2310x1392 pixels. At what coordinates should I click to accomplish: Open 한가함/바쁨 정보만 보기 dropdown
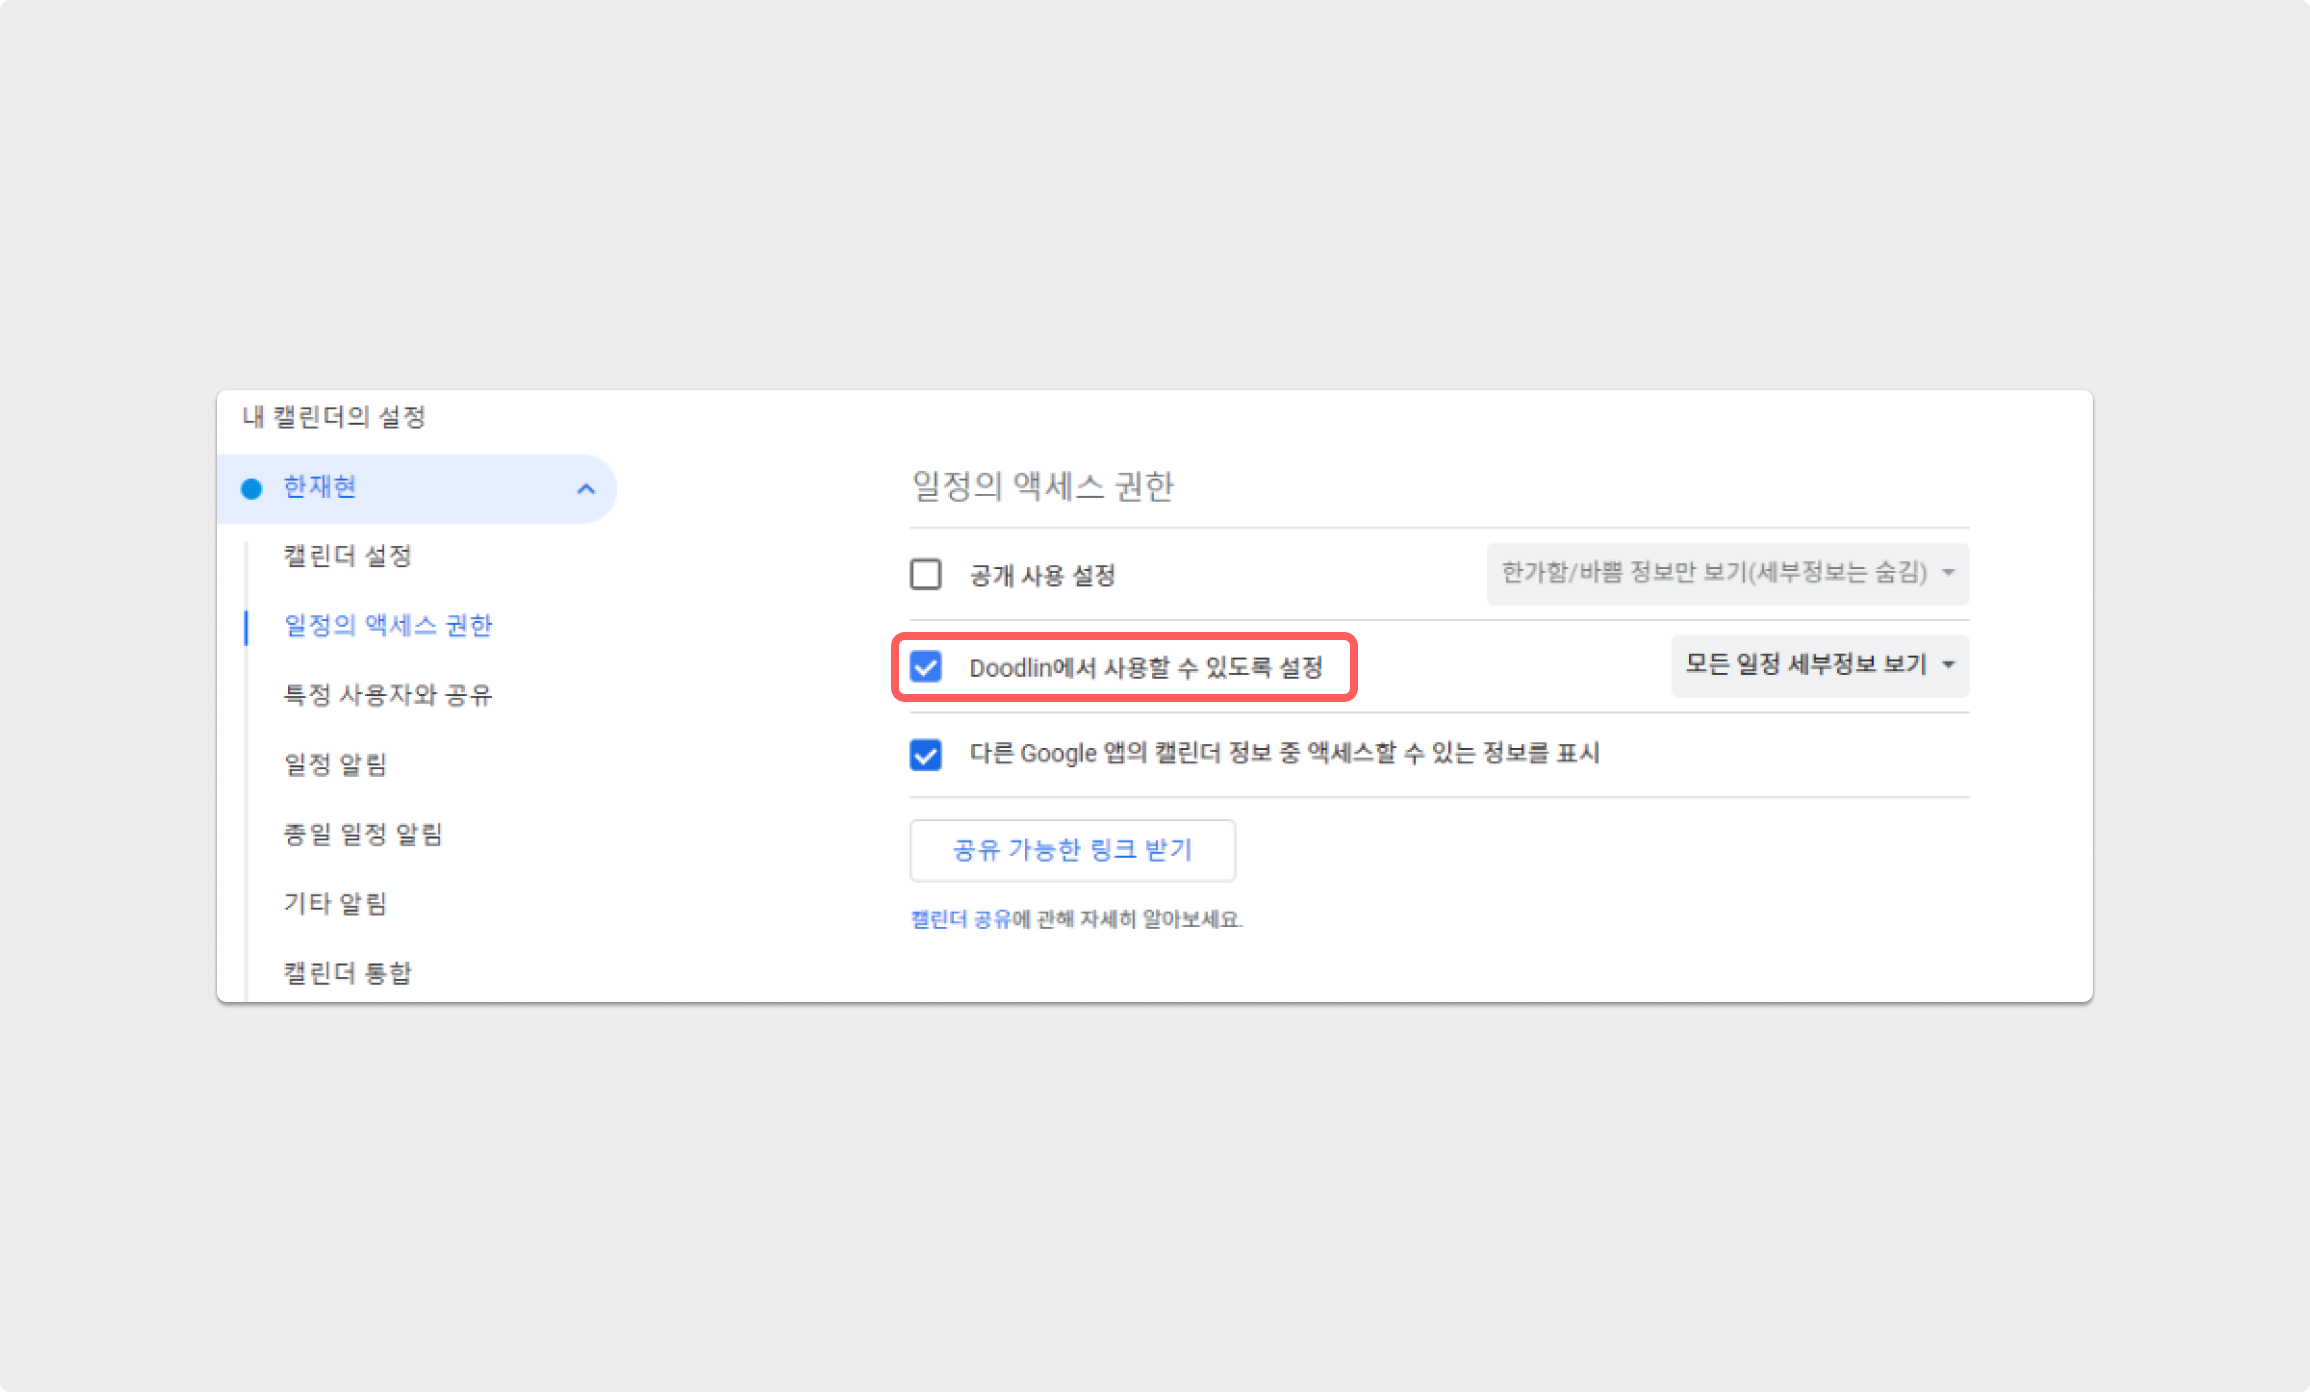coord(1714,573)
